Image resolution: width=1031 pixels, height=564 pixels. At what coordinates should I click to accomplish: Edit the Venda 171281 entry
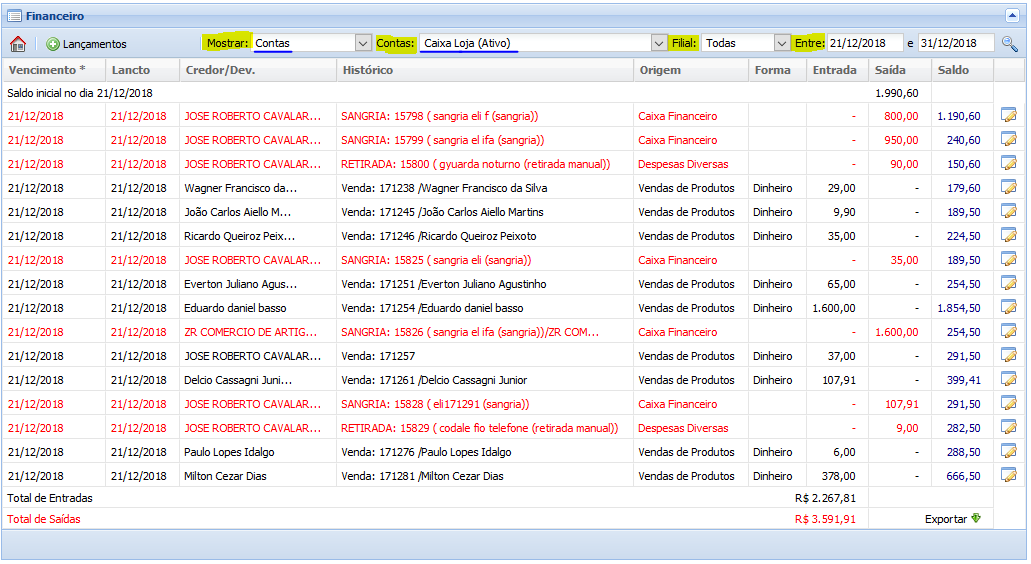1009,475
